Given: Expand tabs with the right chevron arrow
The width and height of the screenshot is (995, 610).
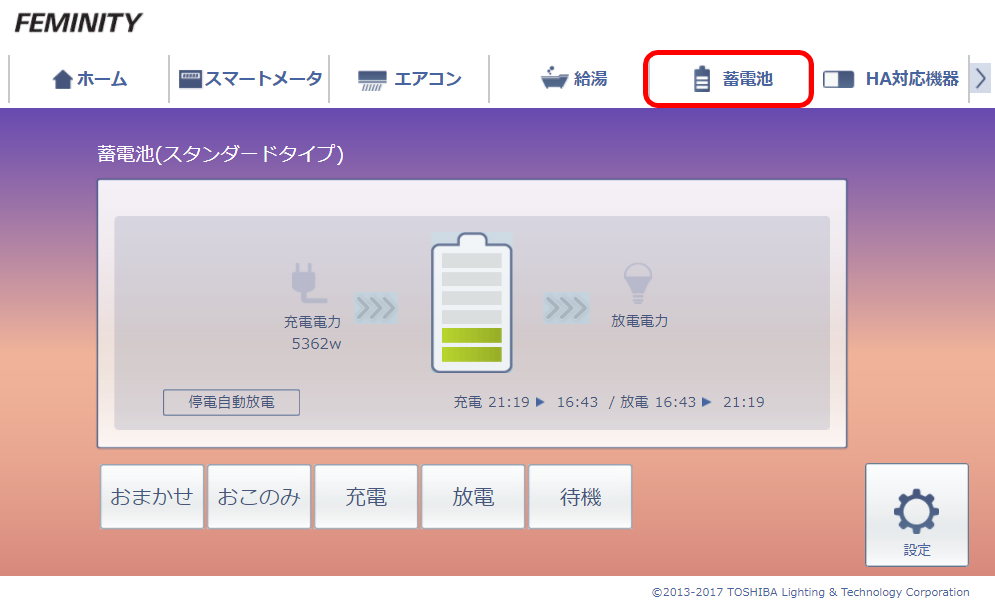Looking at the screenshot, I should click(x=980, y=79).
